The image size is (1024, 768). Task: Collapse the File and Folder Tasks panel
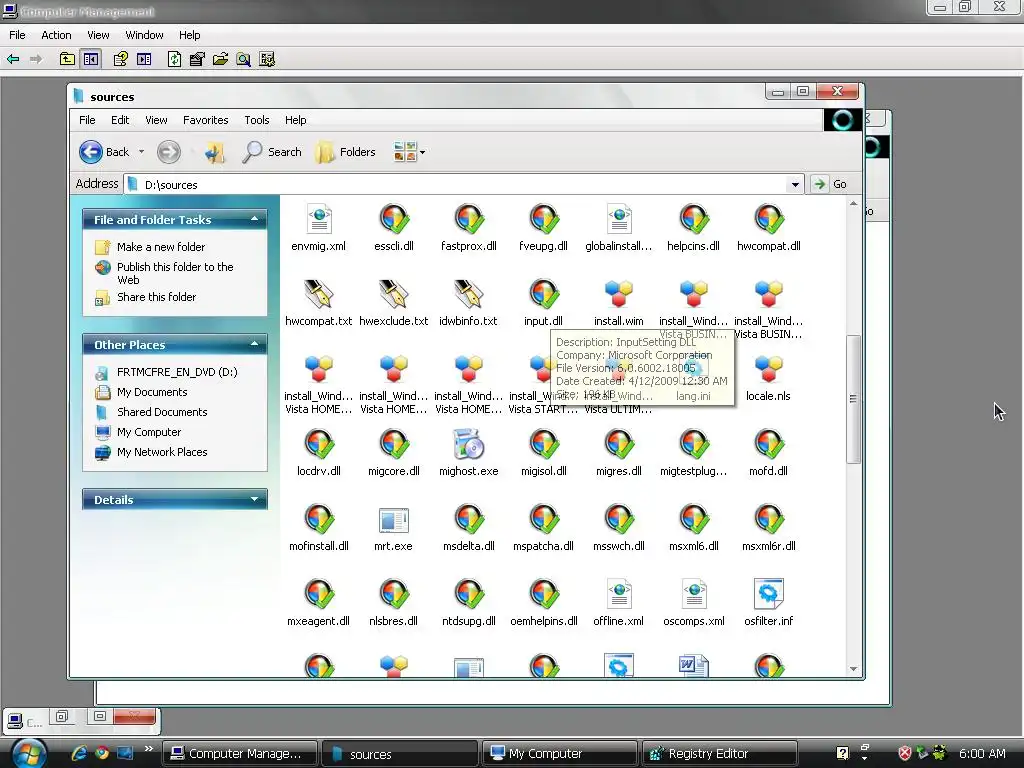[255, 219]
